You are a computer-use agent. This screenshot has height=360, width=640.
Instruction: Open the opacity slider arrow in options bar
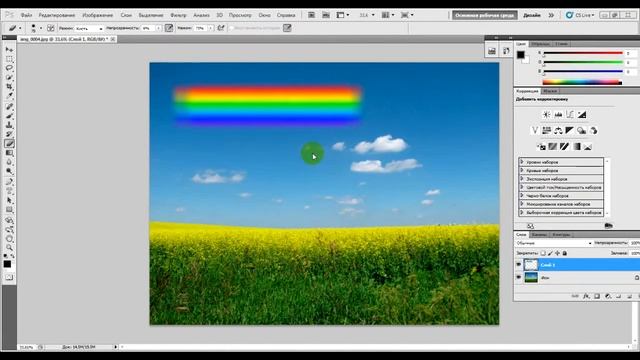tap(158, 28)
